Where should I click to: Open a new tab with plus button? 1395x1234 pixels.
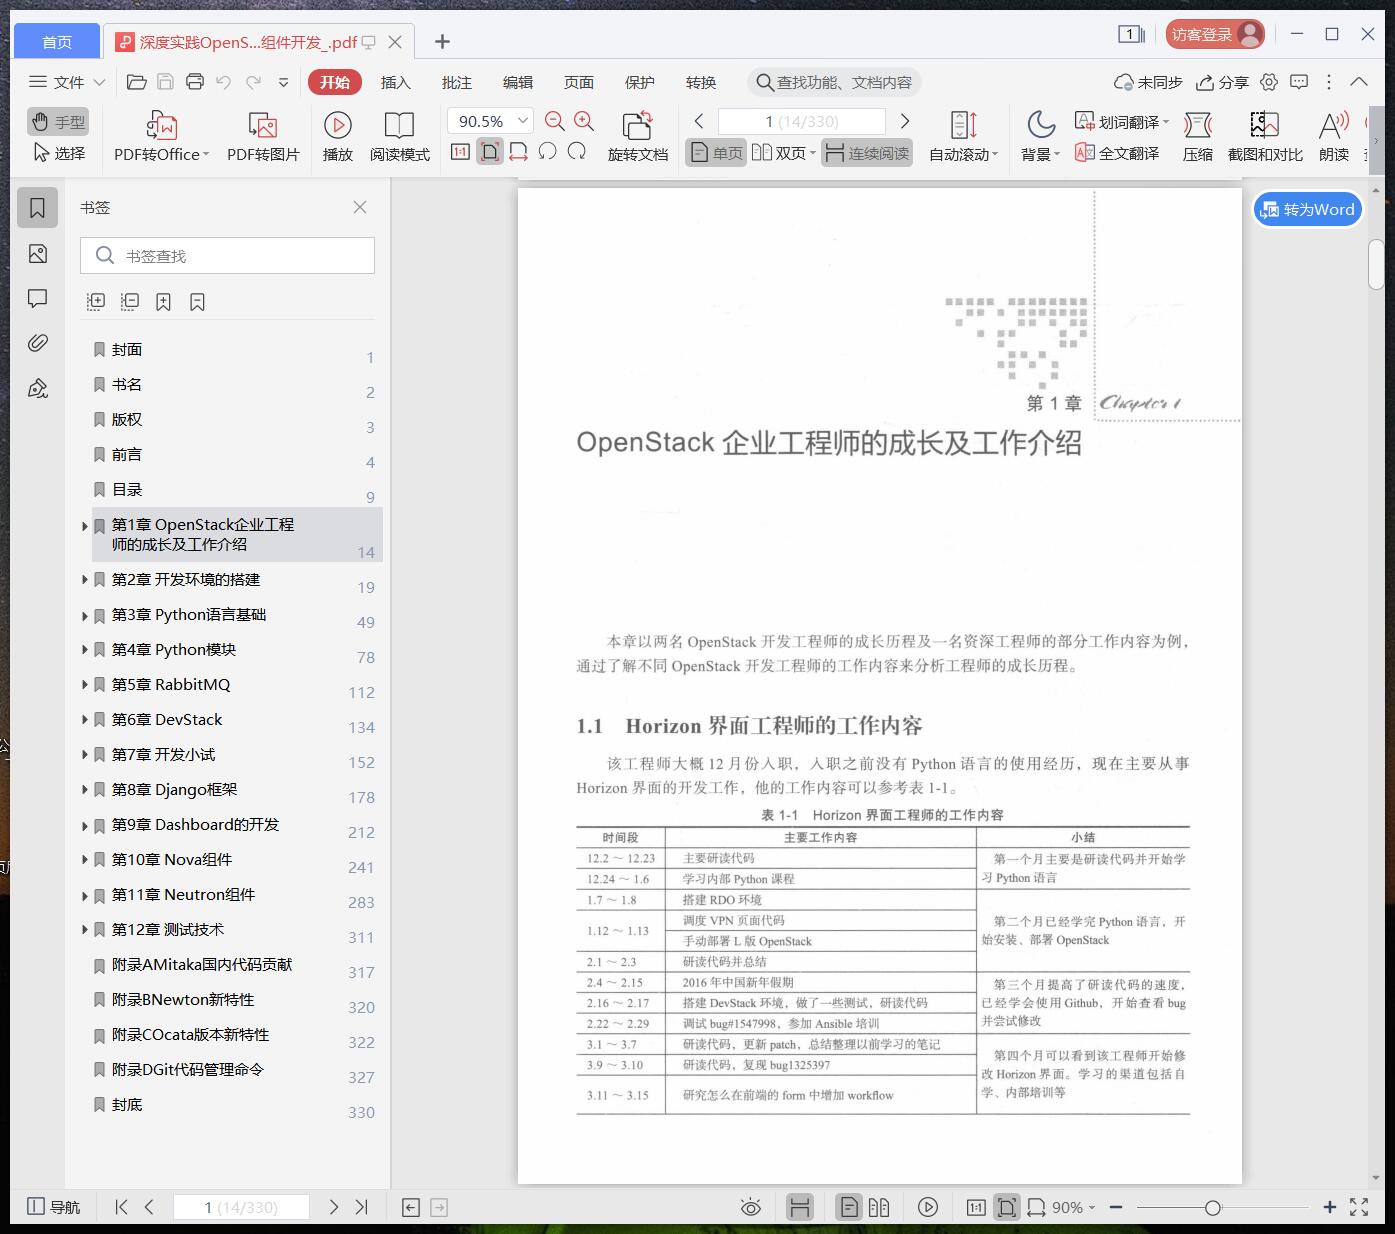442,41
